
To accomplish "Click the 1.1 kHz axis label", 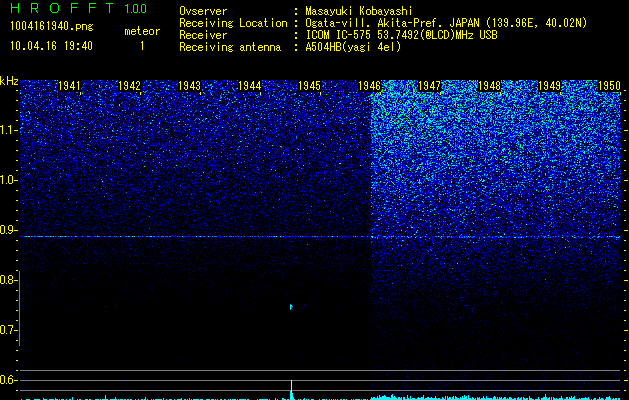I will coord(8,130).
